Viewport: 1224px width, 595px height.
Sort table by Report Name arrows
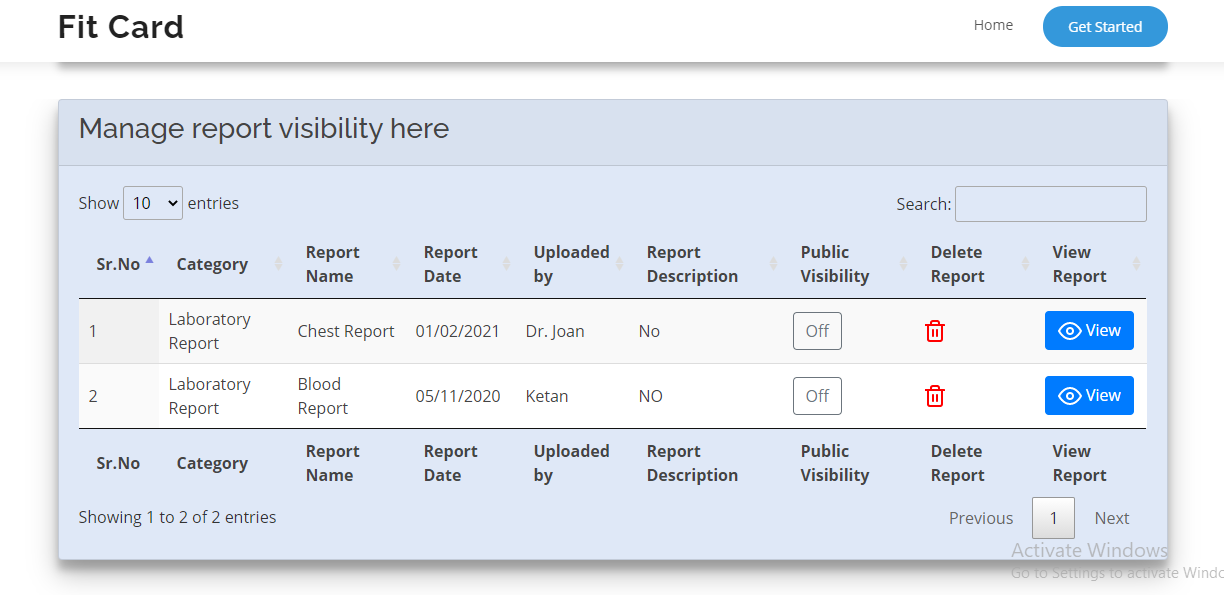396,264
